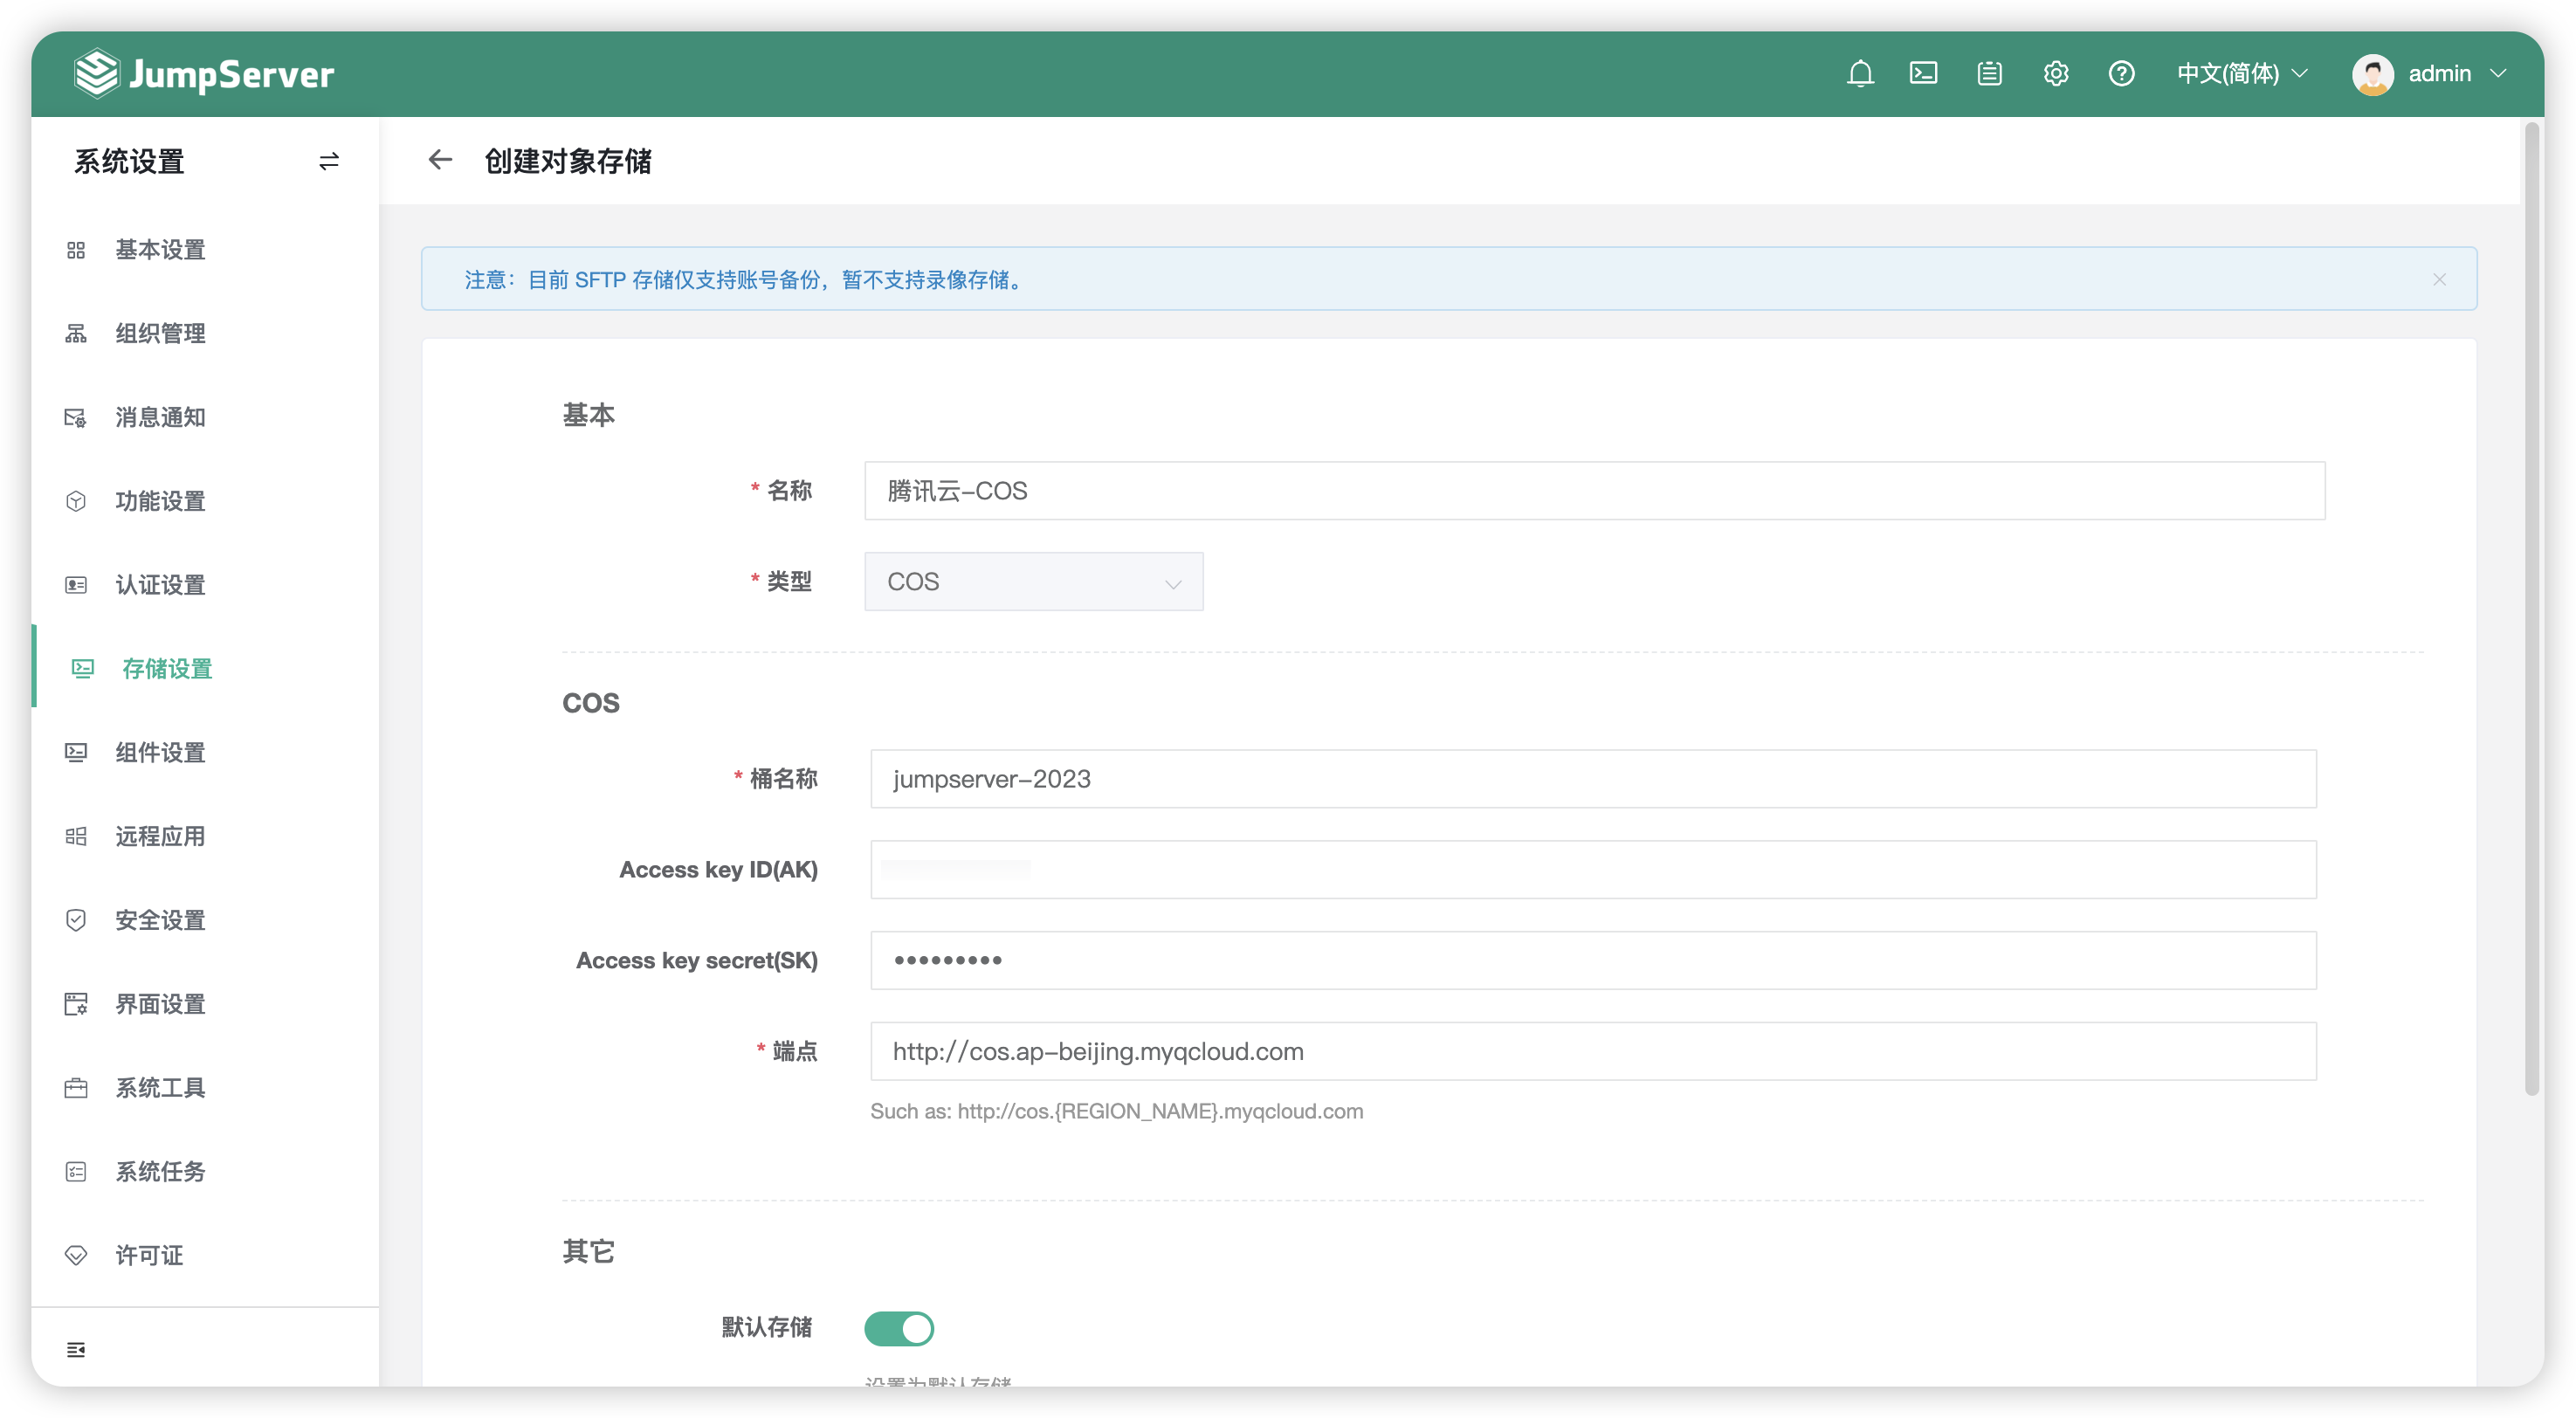Open the 类型 COS dropdown
Screen dimensions: 2576x1418
point(1034,582)
